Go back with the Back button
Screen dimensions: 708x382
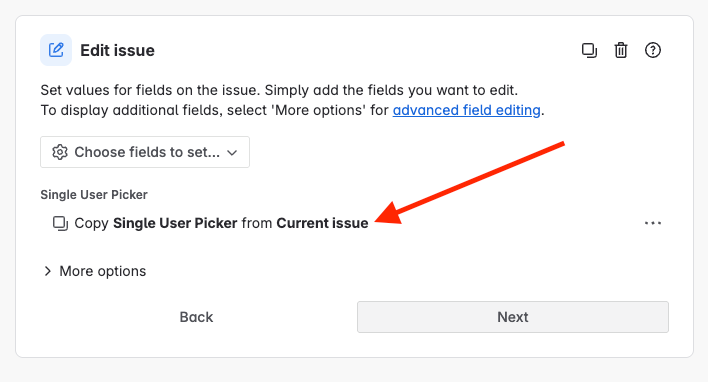point(196,317)
